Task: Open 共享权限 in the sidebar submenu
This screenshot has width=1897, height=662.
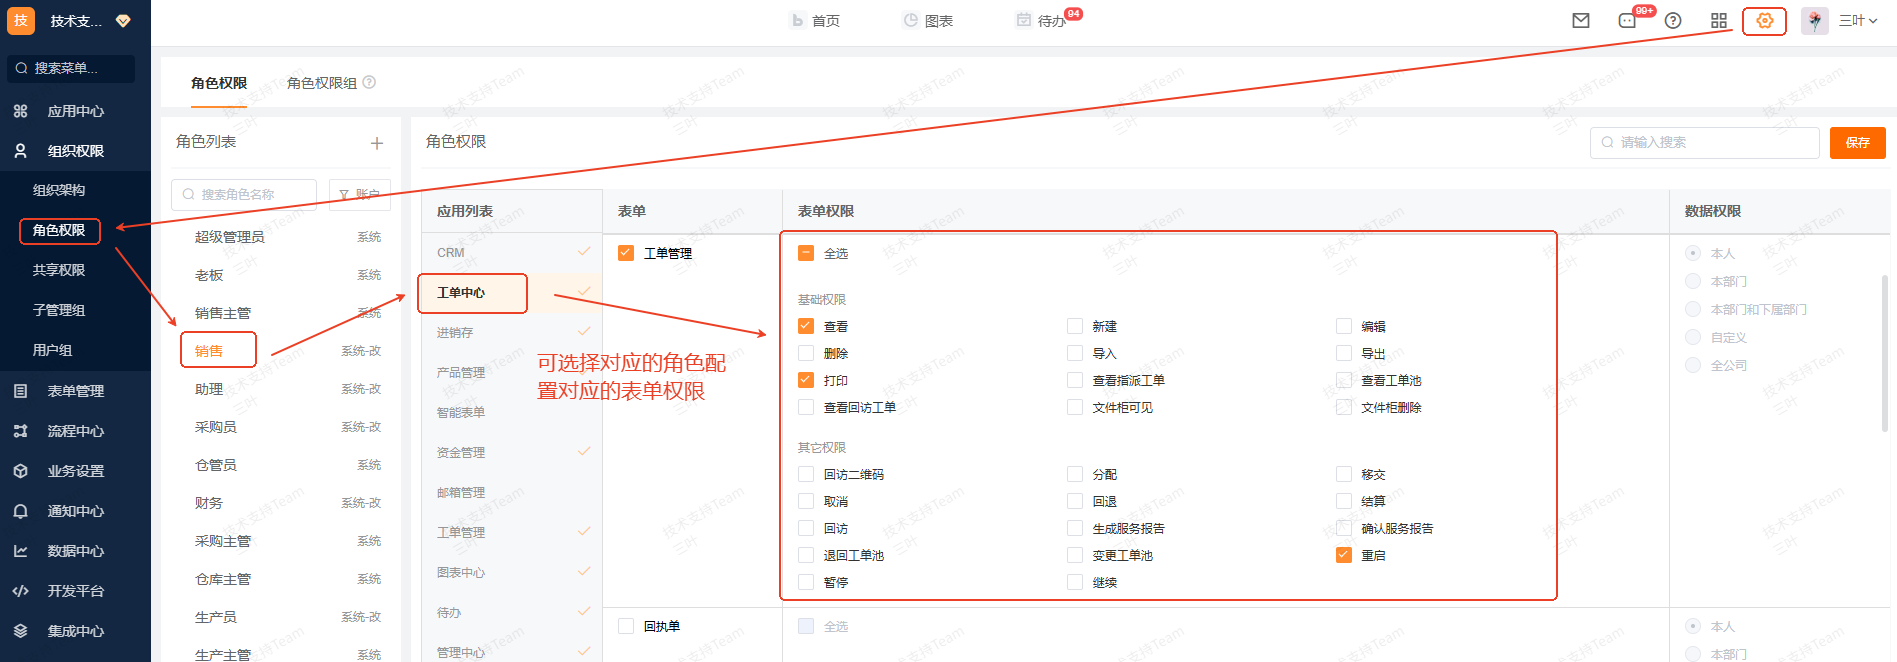Action: pos(59,270)
